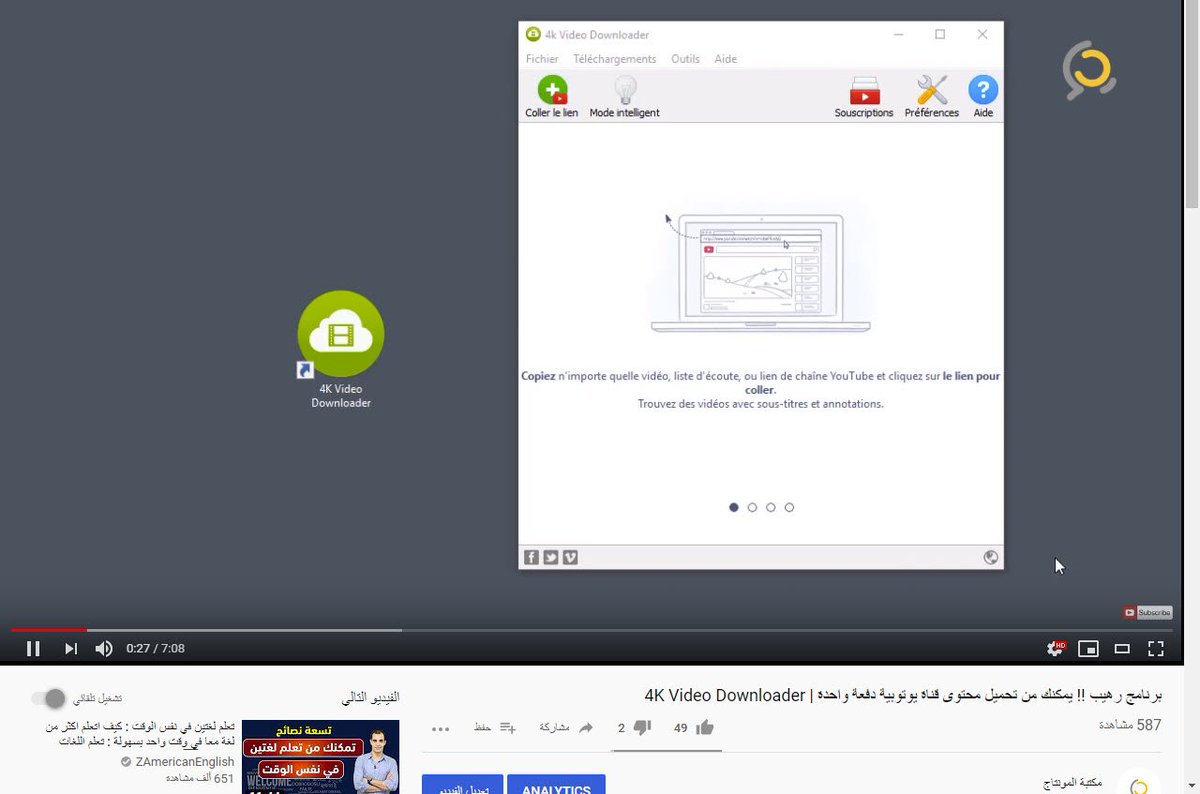Click the globe icon in downloader footer
The width and height of the screenshot is (1200, 794).
(x=991, y=558)
